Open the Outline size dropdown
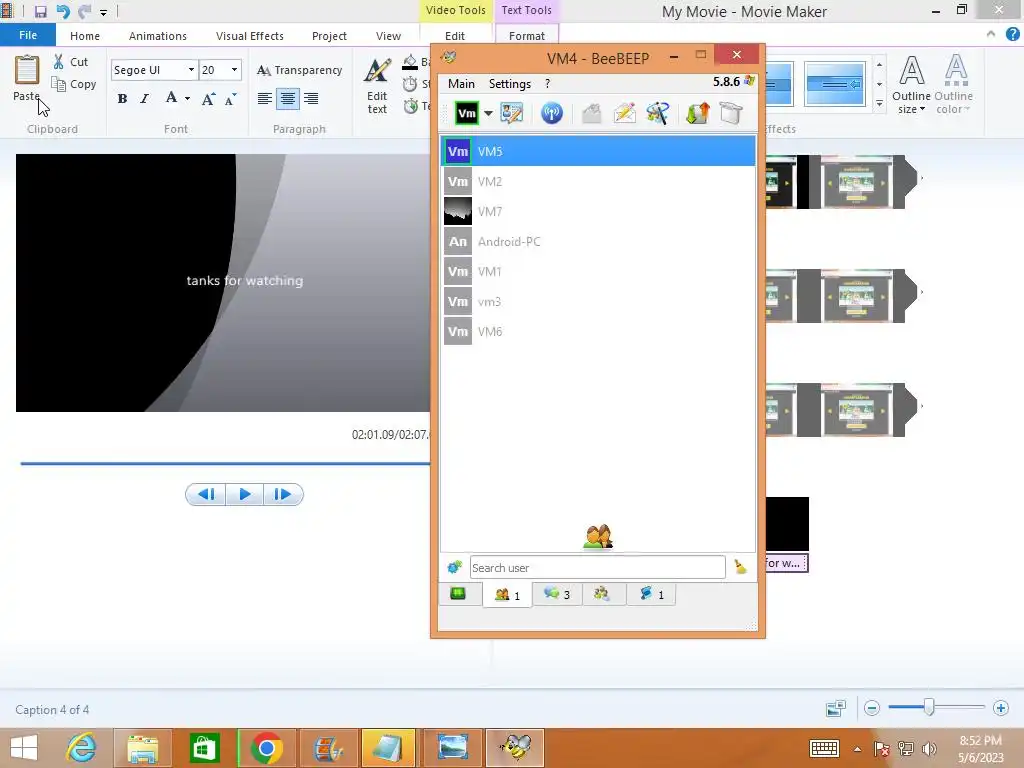1024x768 pixels. coord(911,86)
